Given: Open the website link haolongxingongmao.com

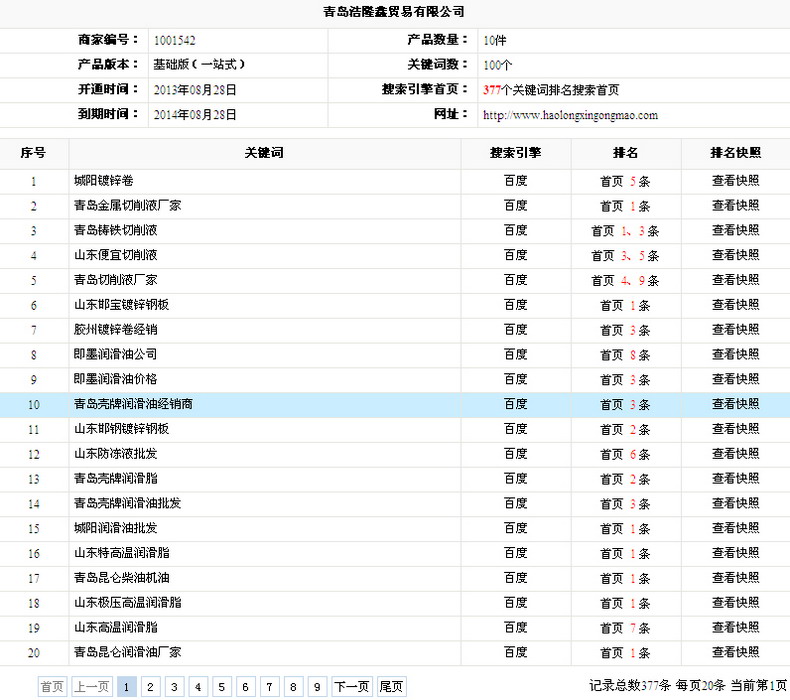Looking at the screenshot, I should coord(570,115).
